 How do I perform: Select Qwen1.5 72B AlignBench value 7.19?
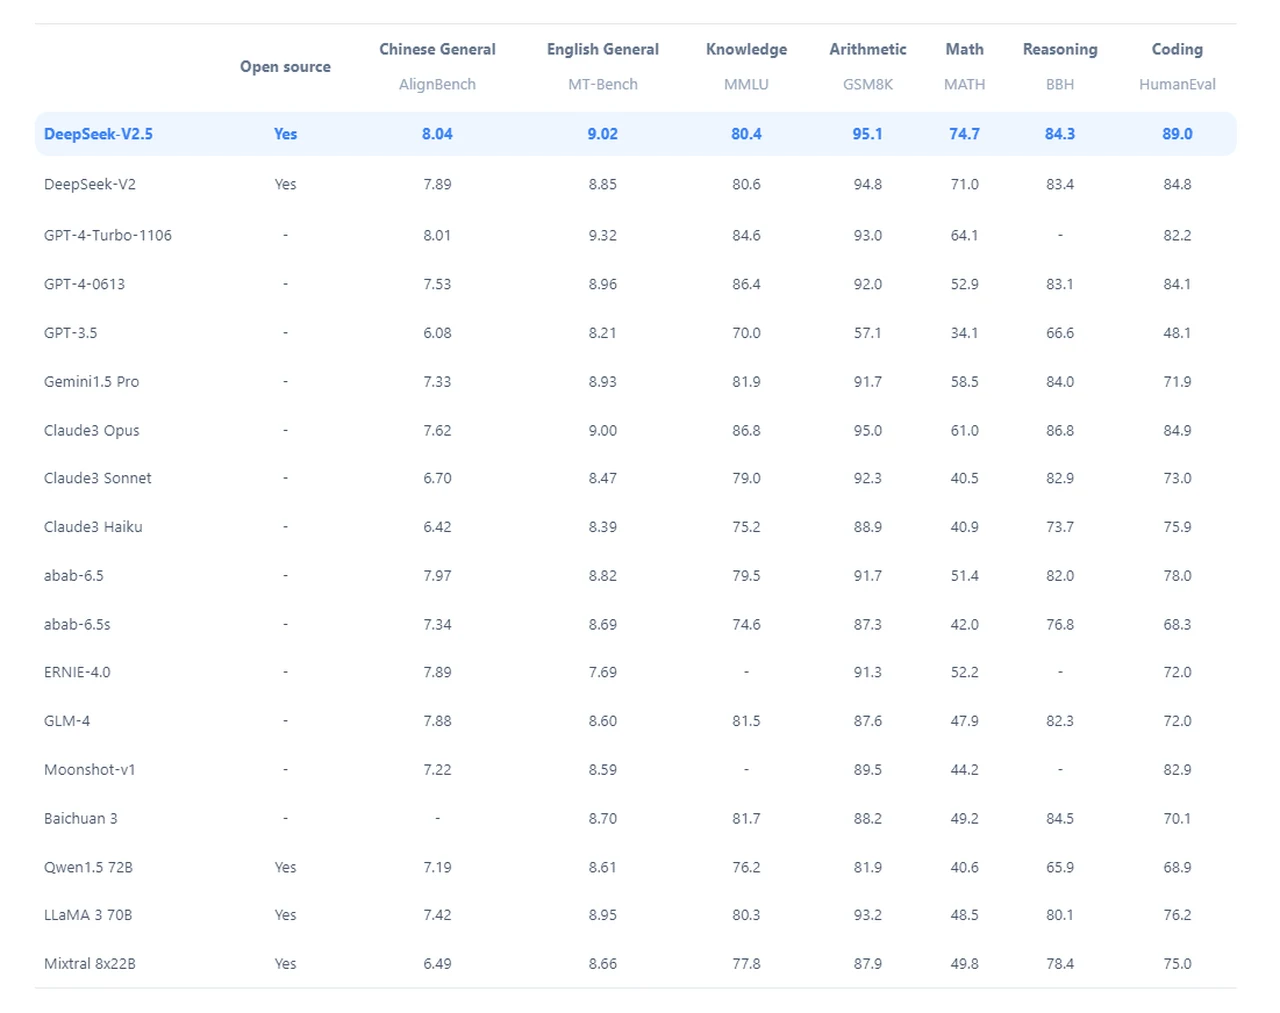(x=437, y=868)
